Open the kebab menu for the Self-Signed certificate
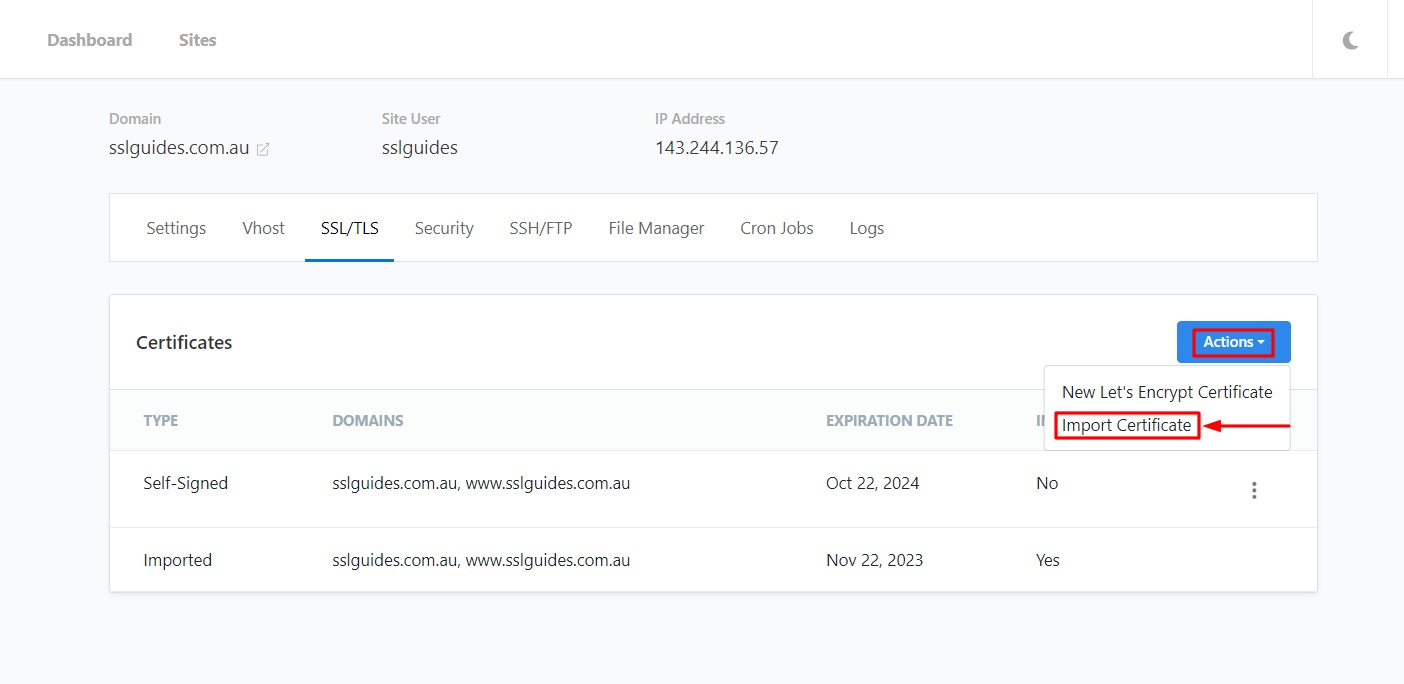The height and width of the screenshot is (684, 1404). (x=1253, y=490)
